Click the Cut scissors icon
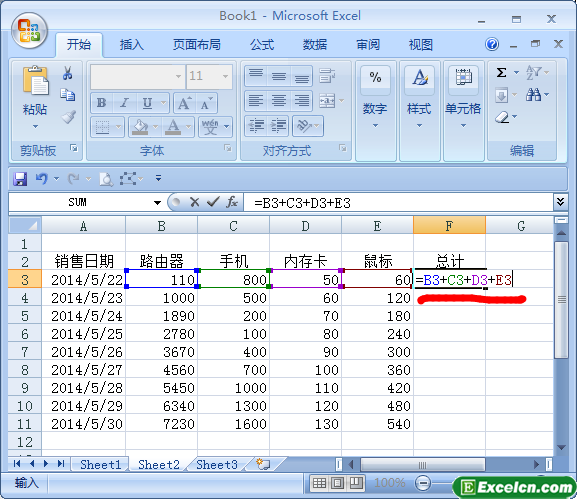Image resolution: width=577 pixels, height=499 pixels. click(67, 73)
